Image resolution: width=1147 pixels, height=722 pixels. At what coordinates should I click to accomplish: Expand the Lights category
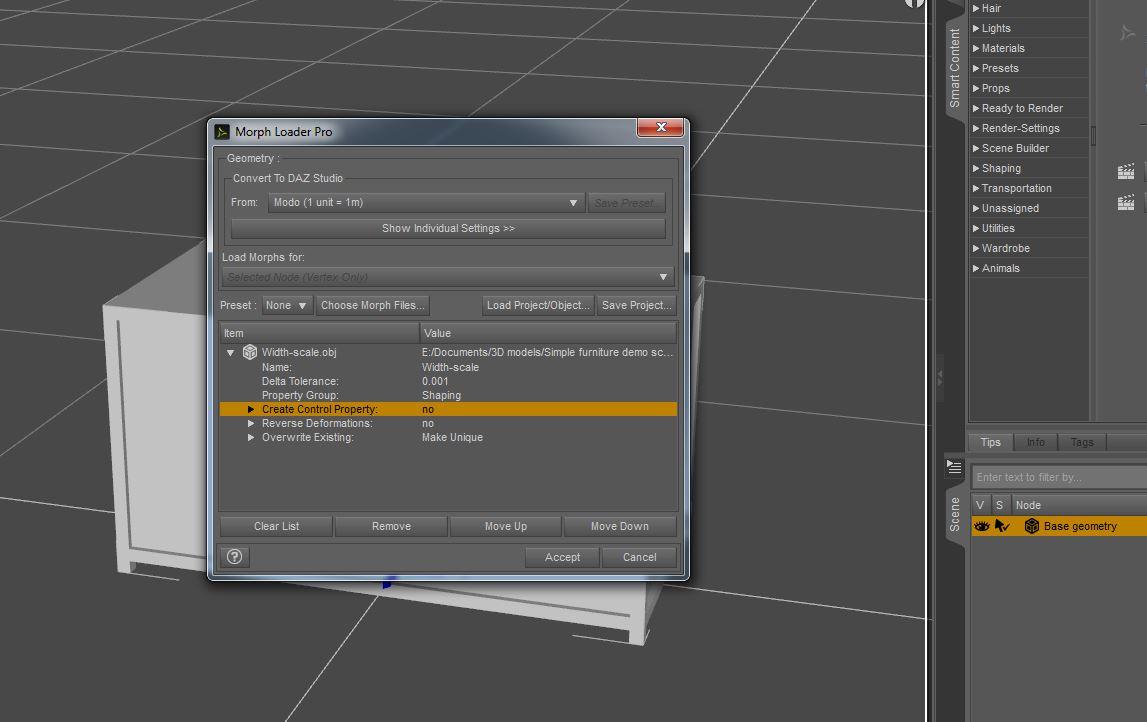coord(976,28)
